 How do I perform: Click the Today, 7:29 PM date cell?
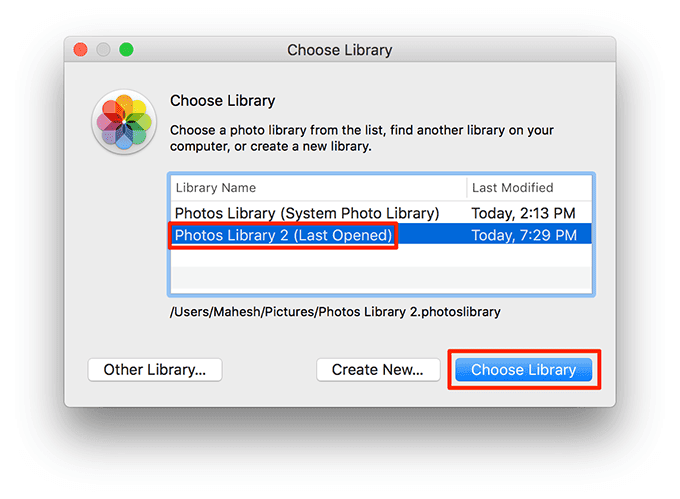coord(524,235)
